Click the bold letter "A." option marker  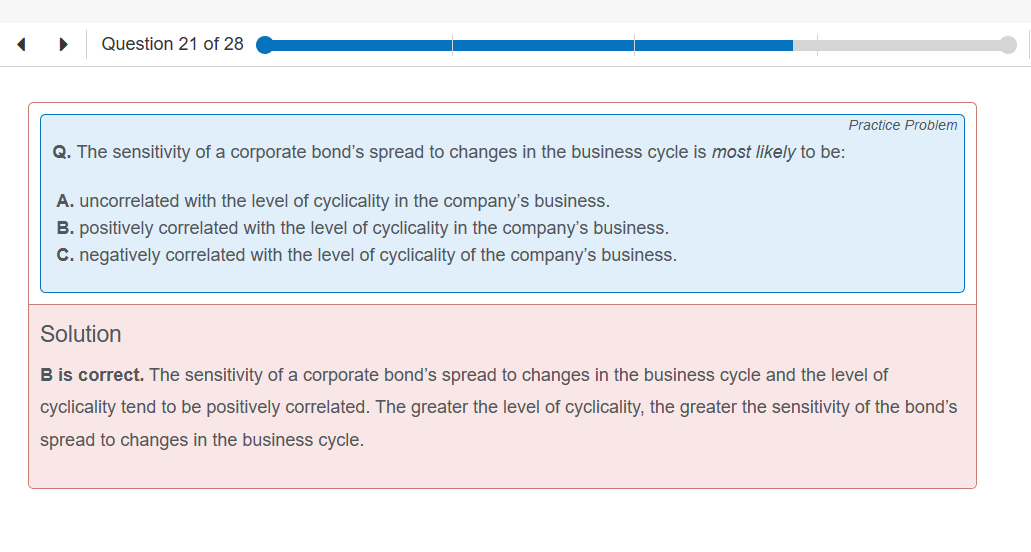(66, 201)
